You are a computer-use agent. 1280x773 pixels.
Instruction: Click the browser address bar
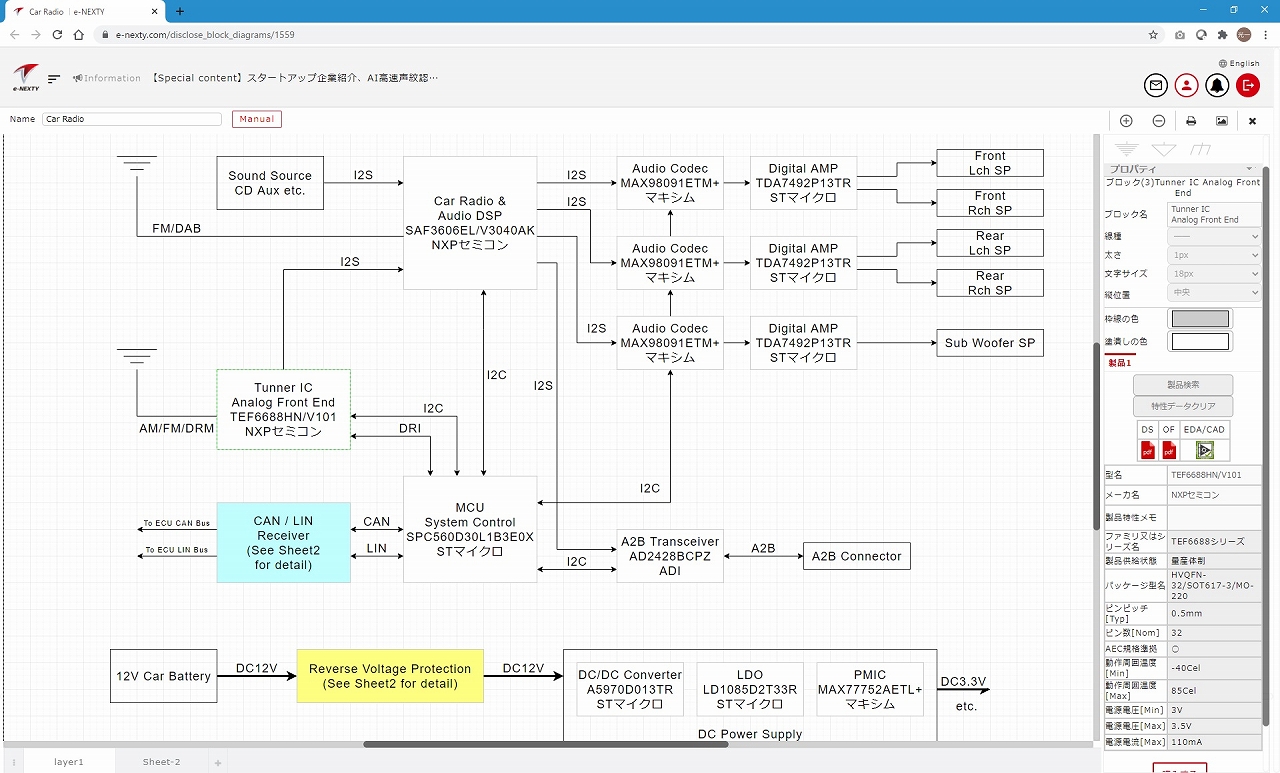pos(620,34)
